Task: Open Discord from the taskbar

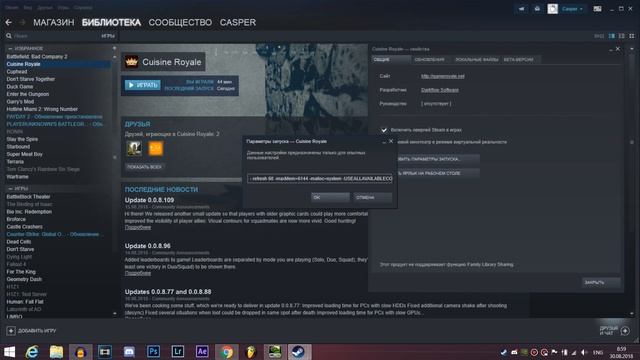Action: (129, 352)
